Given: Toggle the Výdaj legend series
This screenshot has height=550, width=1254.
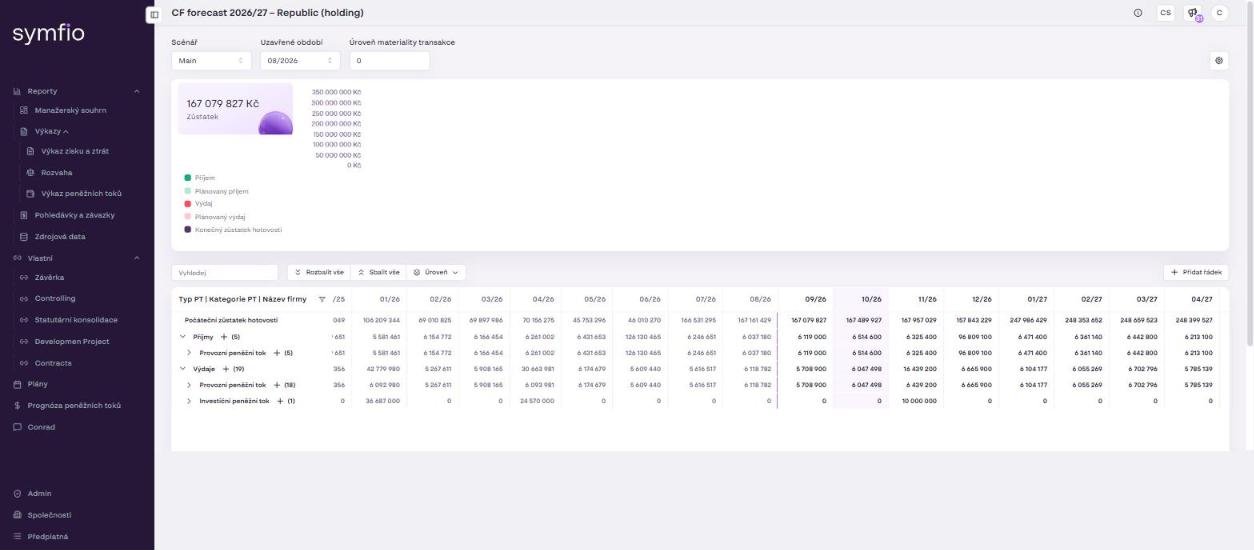Looking at the screenshot, I should click(198, 204).
